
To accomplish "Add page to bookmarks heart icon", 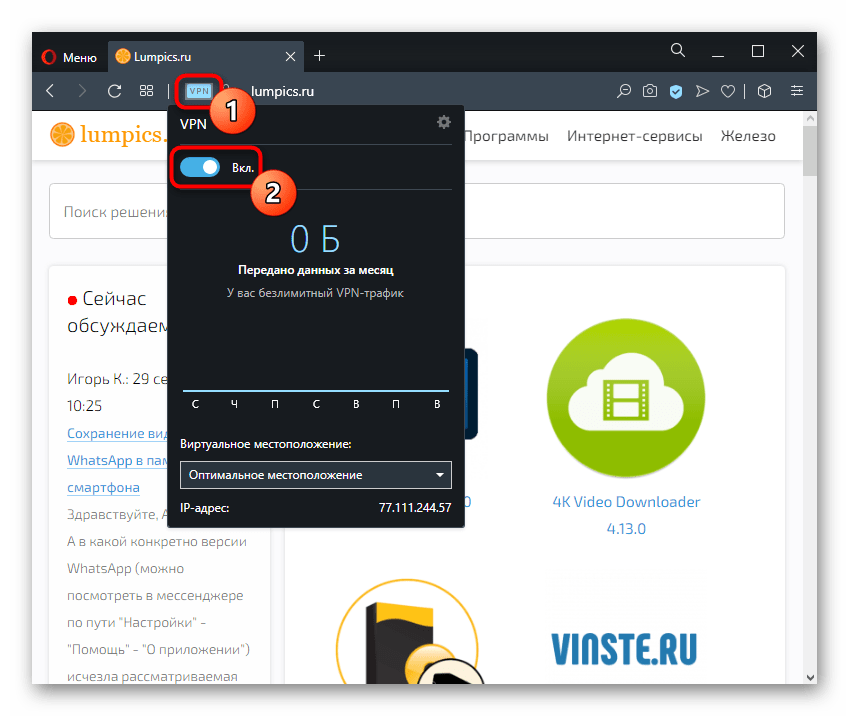I will 728,91.
